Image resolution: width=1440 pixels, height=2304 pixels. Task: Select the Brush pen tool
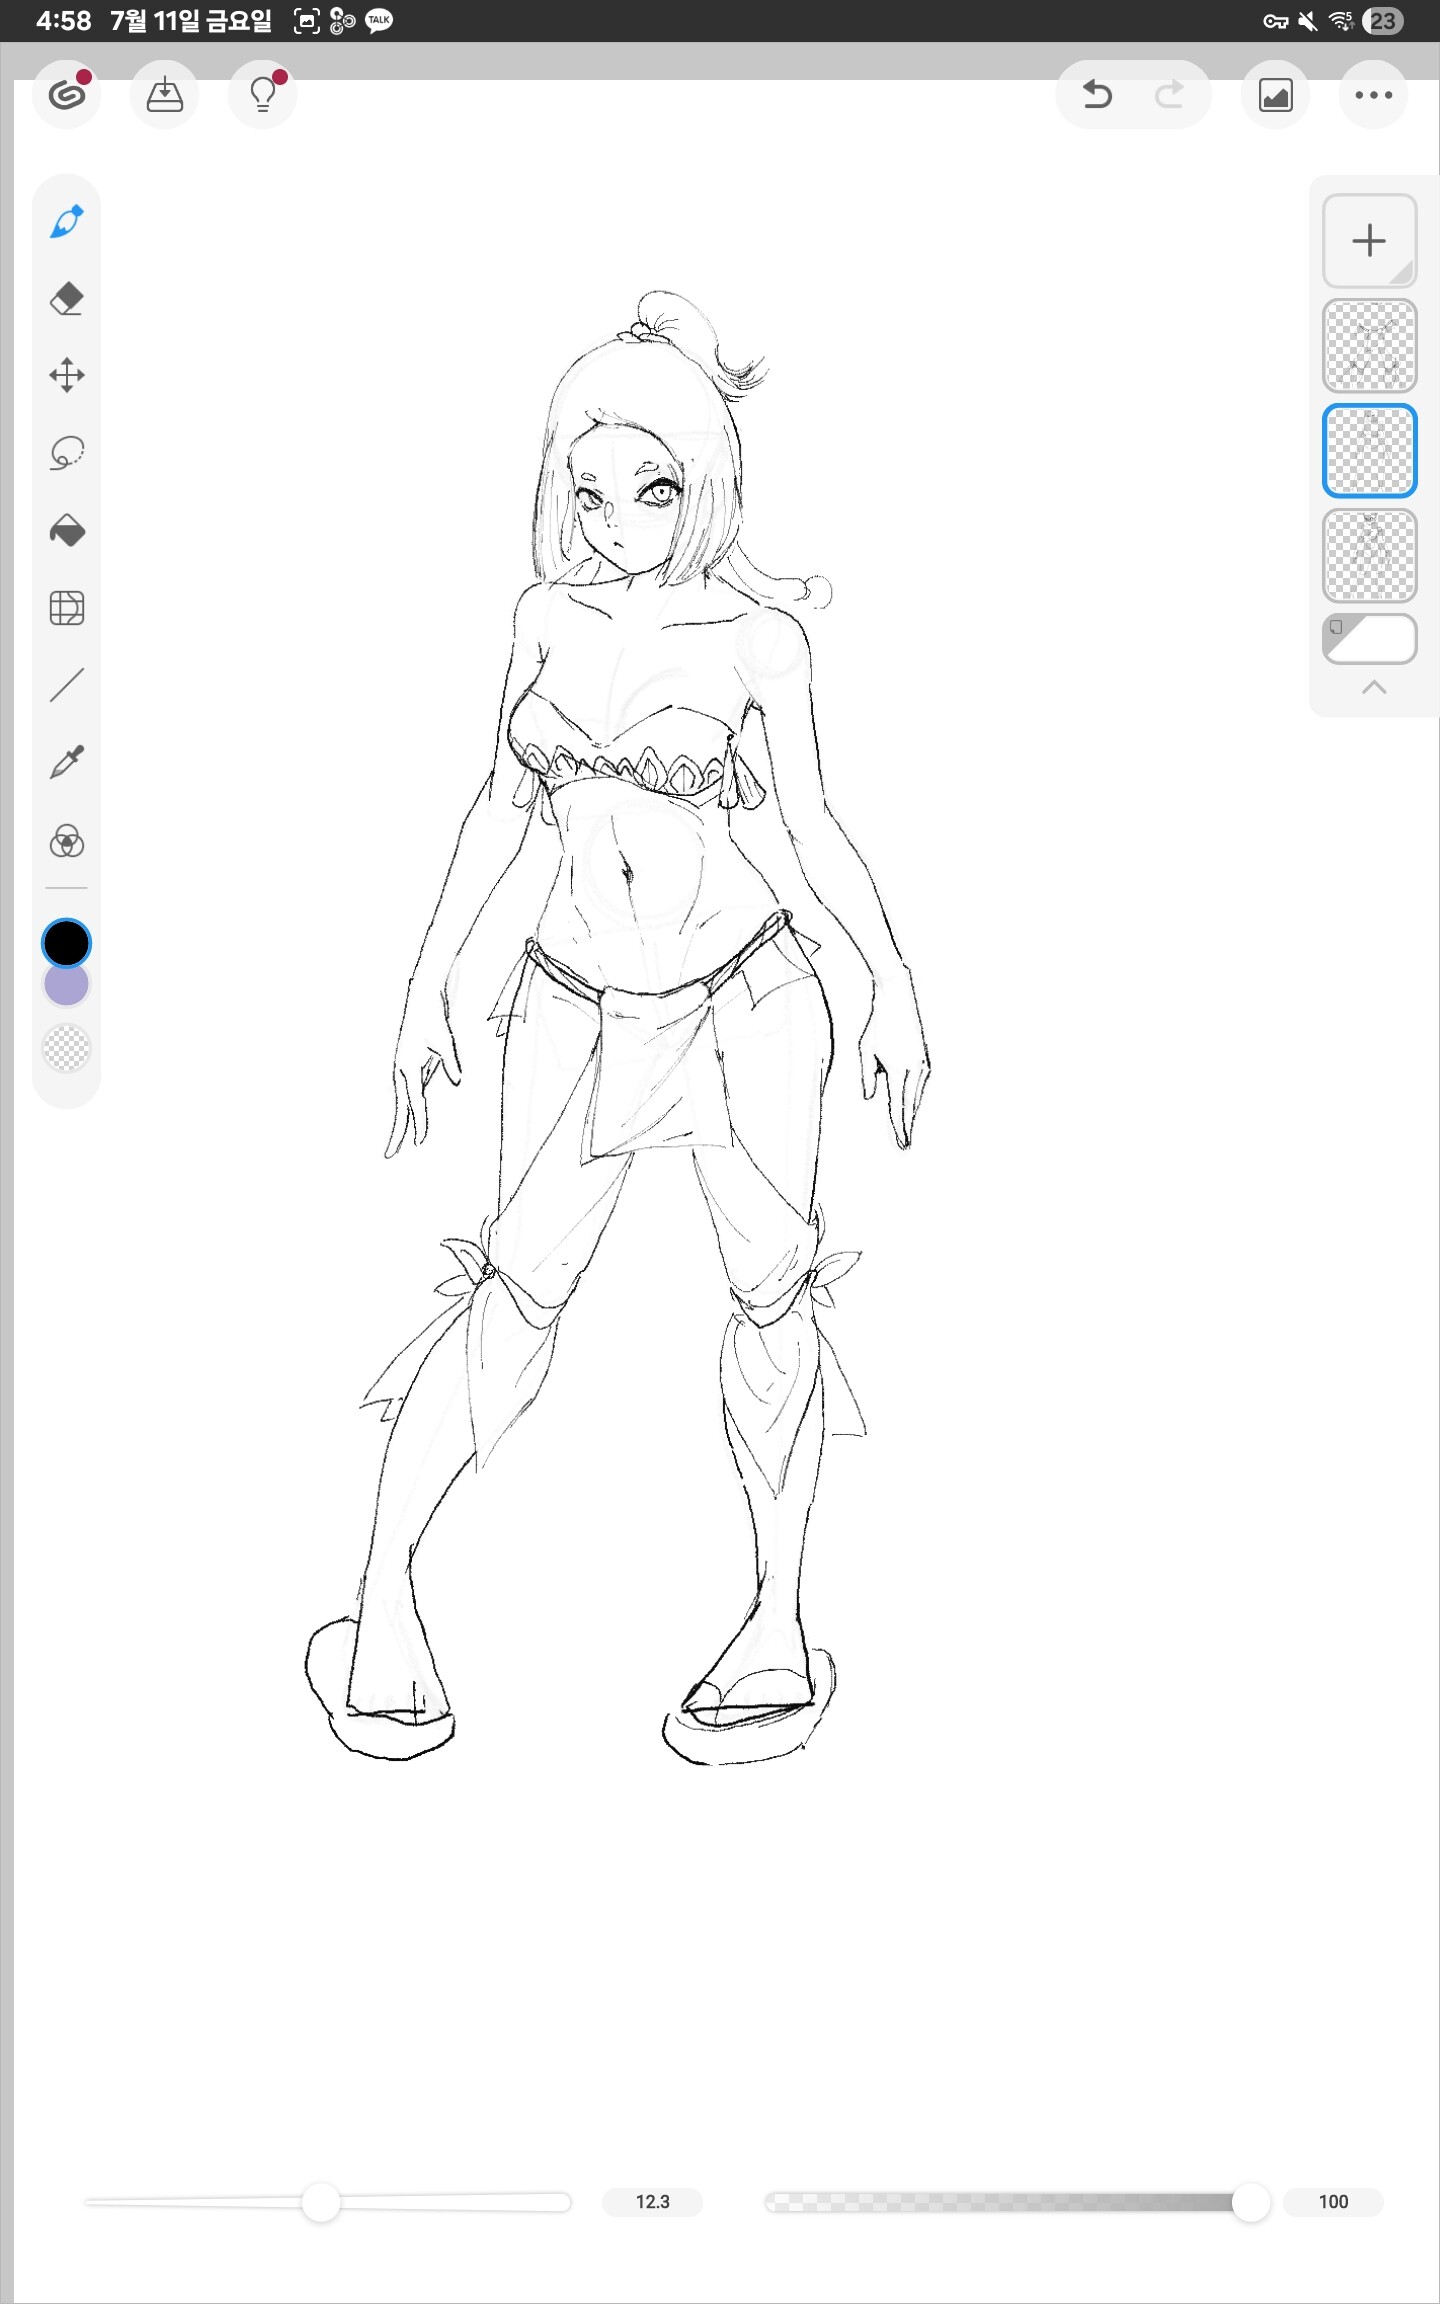click(x=67, y=222)
